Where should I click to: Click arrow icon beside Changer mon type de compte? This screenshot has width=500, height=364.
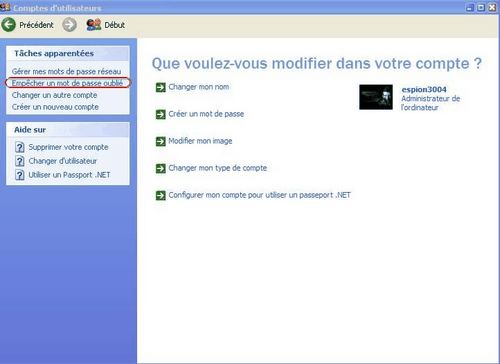click(161, 168)
